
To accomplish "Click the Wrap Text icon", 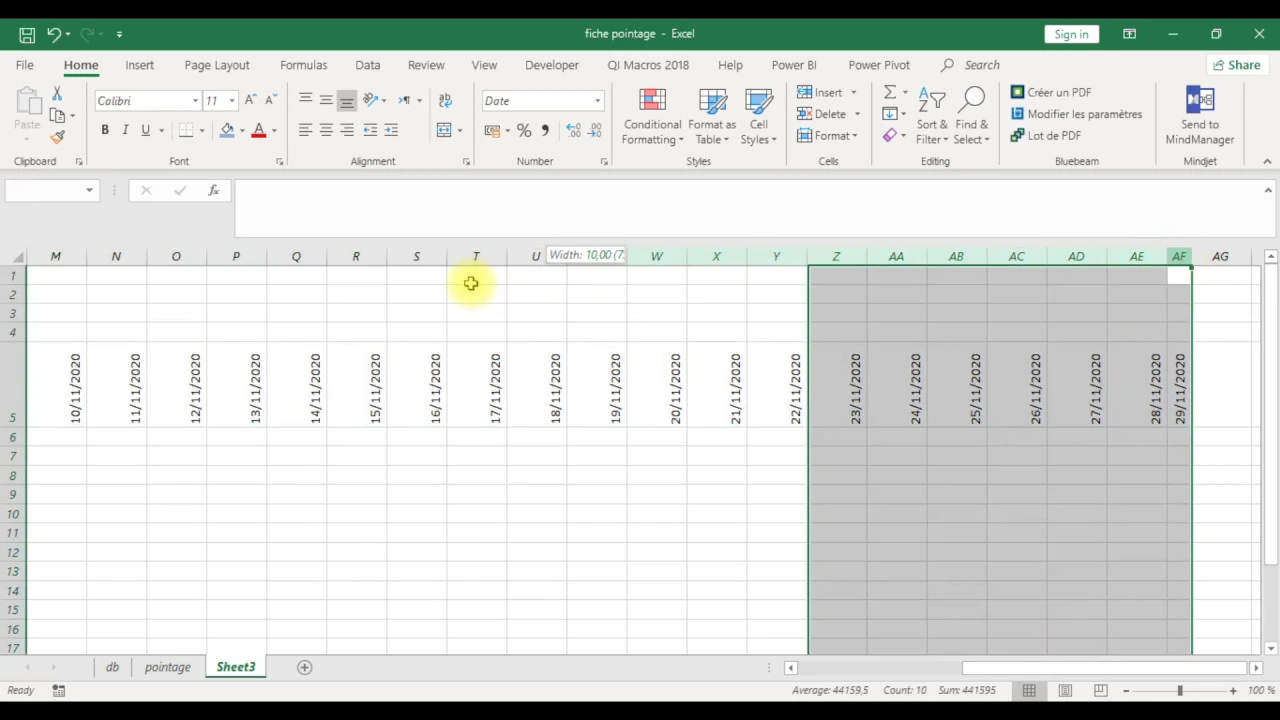I will point(445,100).
